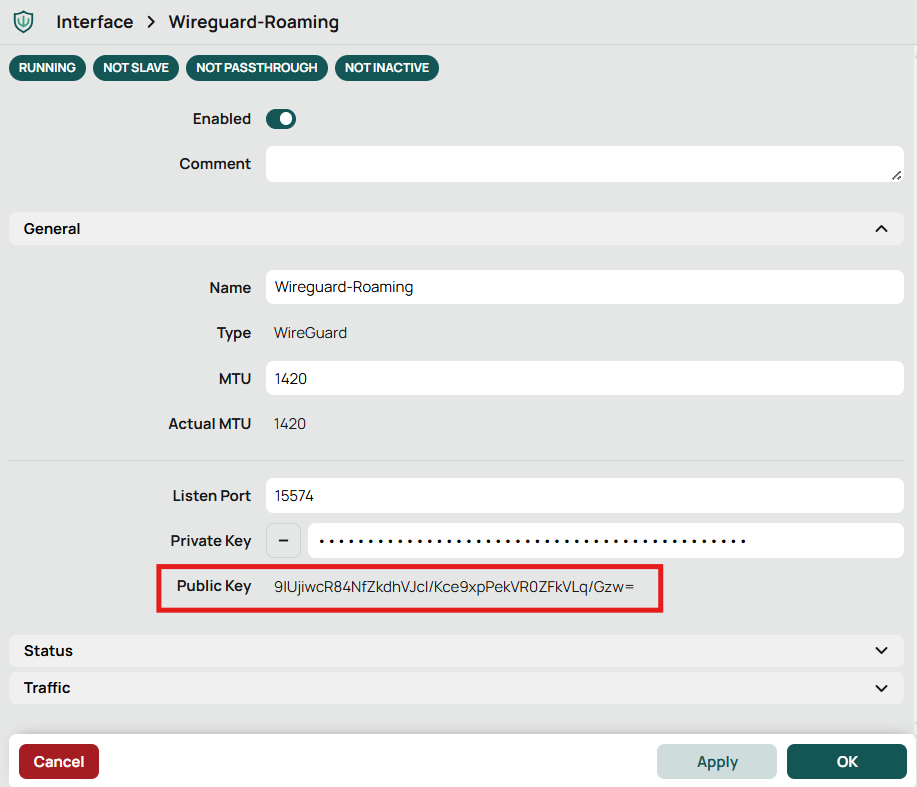Expand the Status section

coord(456,651)
